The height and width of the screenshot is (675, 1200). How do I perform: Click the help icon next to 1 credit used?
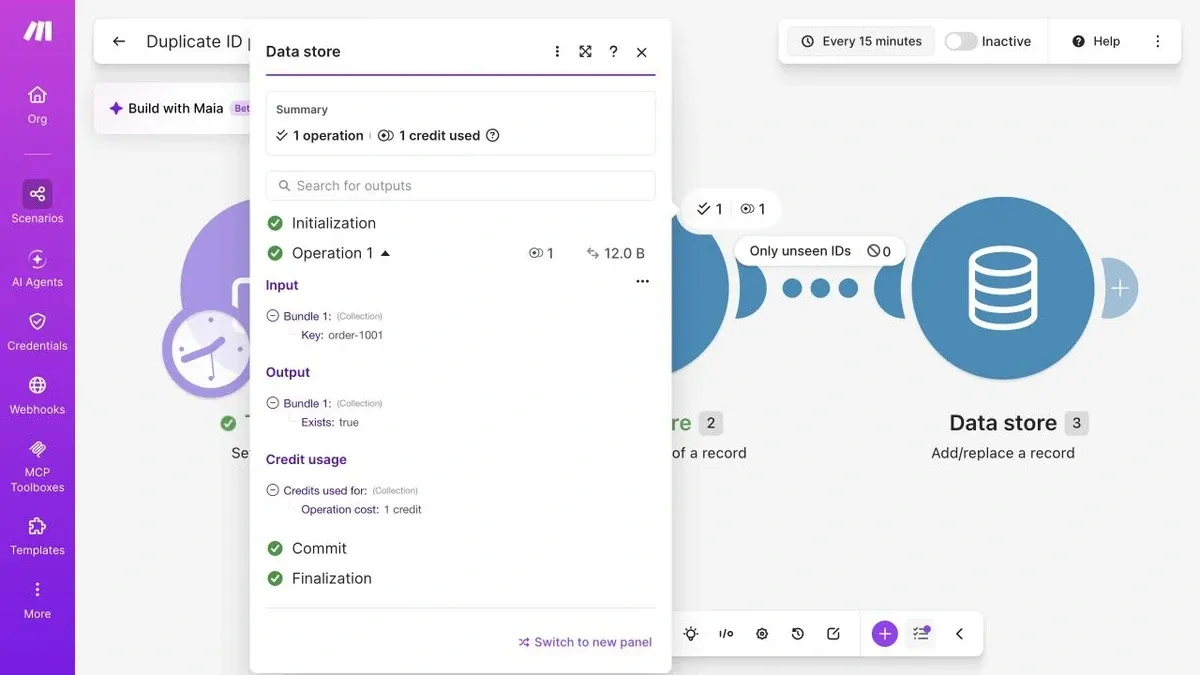click(492, 136)
